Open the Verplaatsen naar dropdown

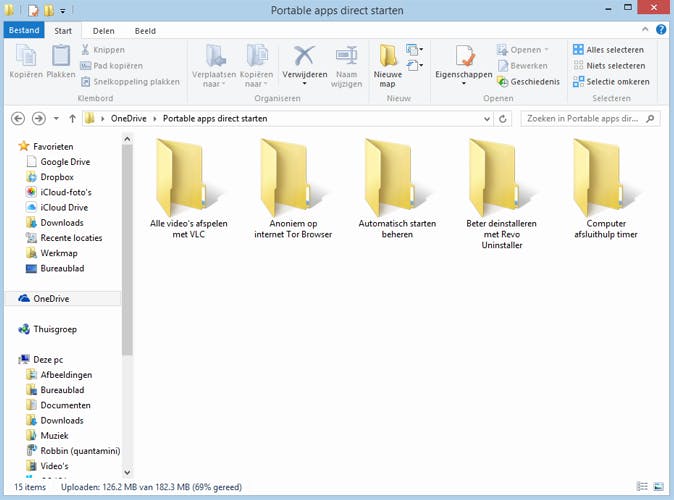[214, 79]
